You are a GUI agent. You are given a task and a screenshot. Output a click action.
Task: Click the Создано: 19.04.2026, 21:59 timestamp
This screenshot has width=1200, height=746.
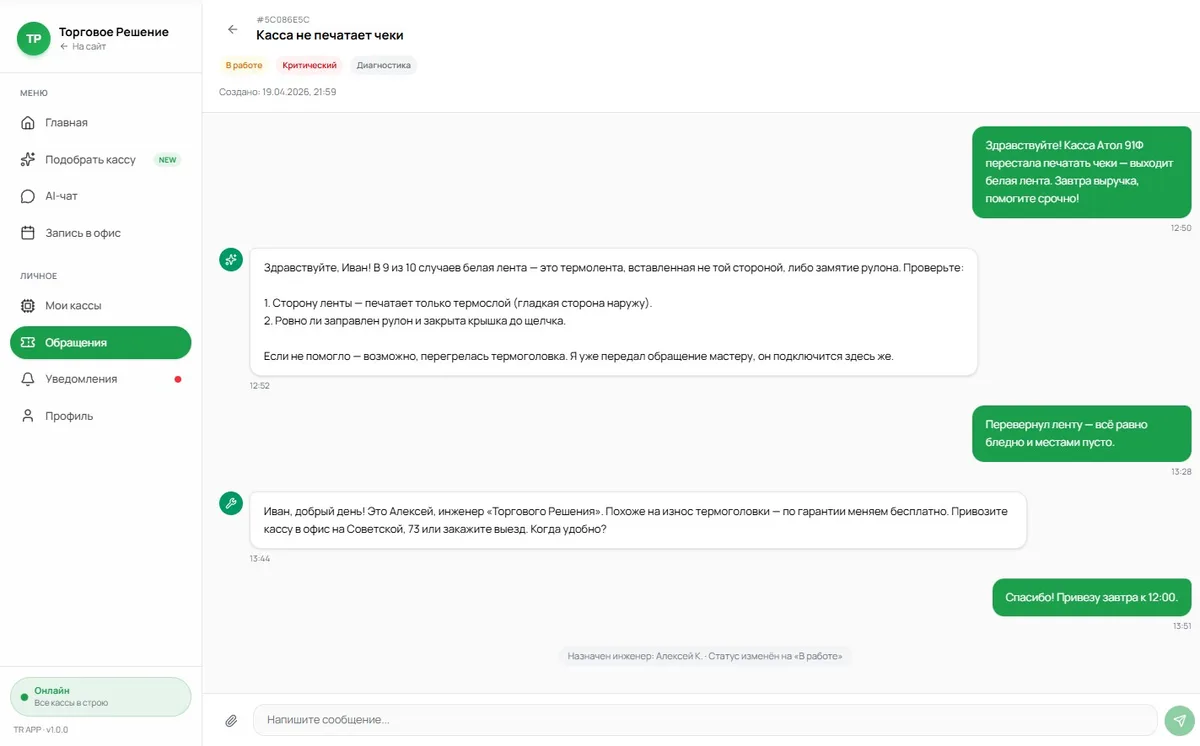[x=278, y=92]
